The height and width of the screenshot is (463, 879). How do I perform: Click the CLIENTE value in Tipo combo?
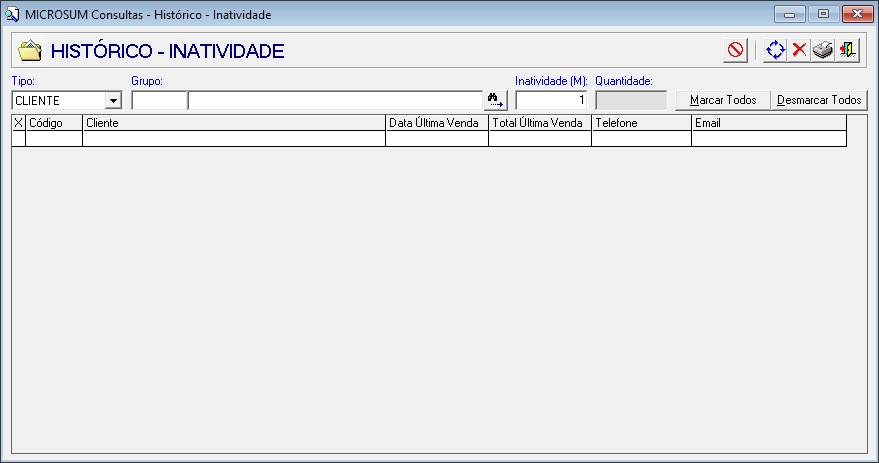38,101
